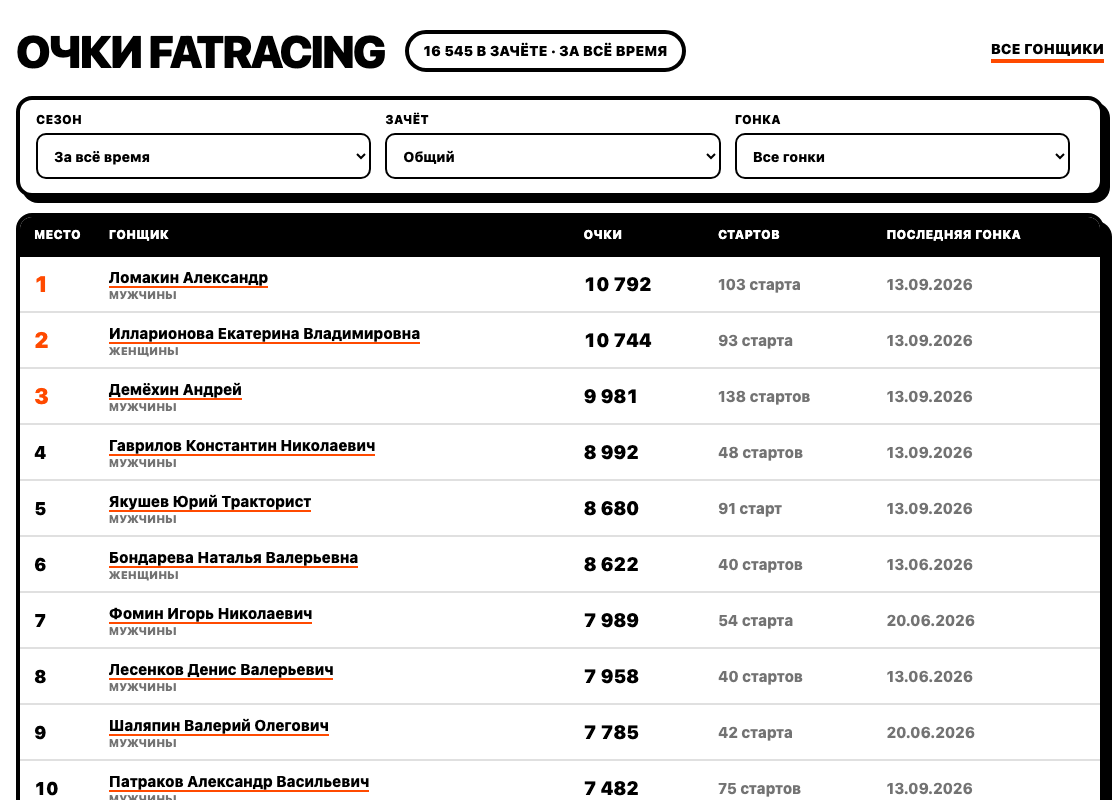Open the Все гонщики link

[x=1046, y=49]
